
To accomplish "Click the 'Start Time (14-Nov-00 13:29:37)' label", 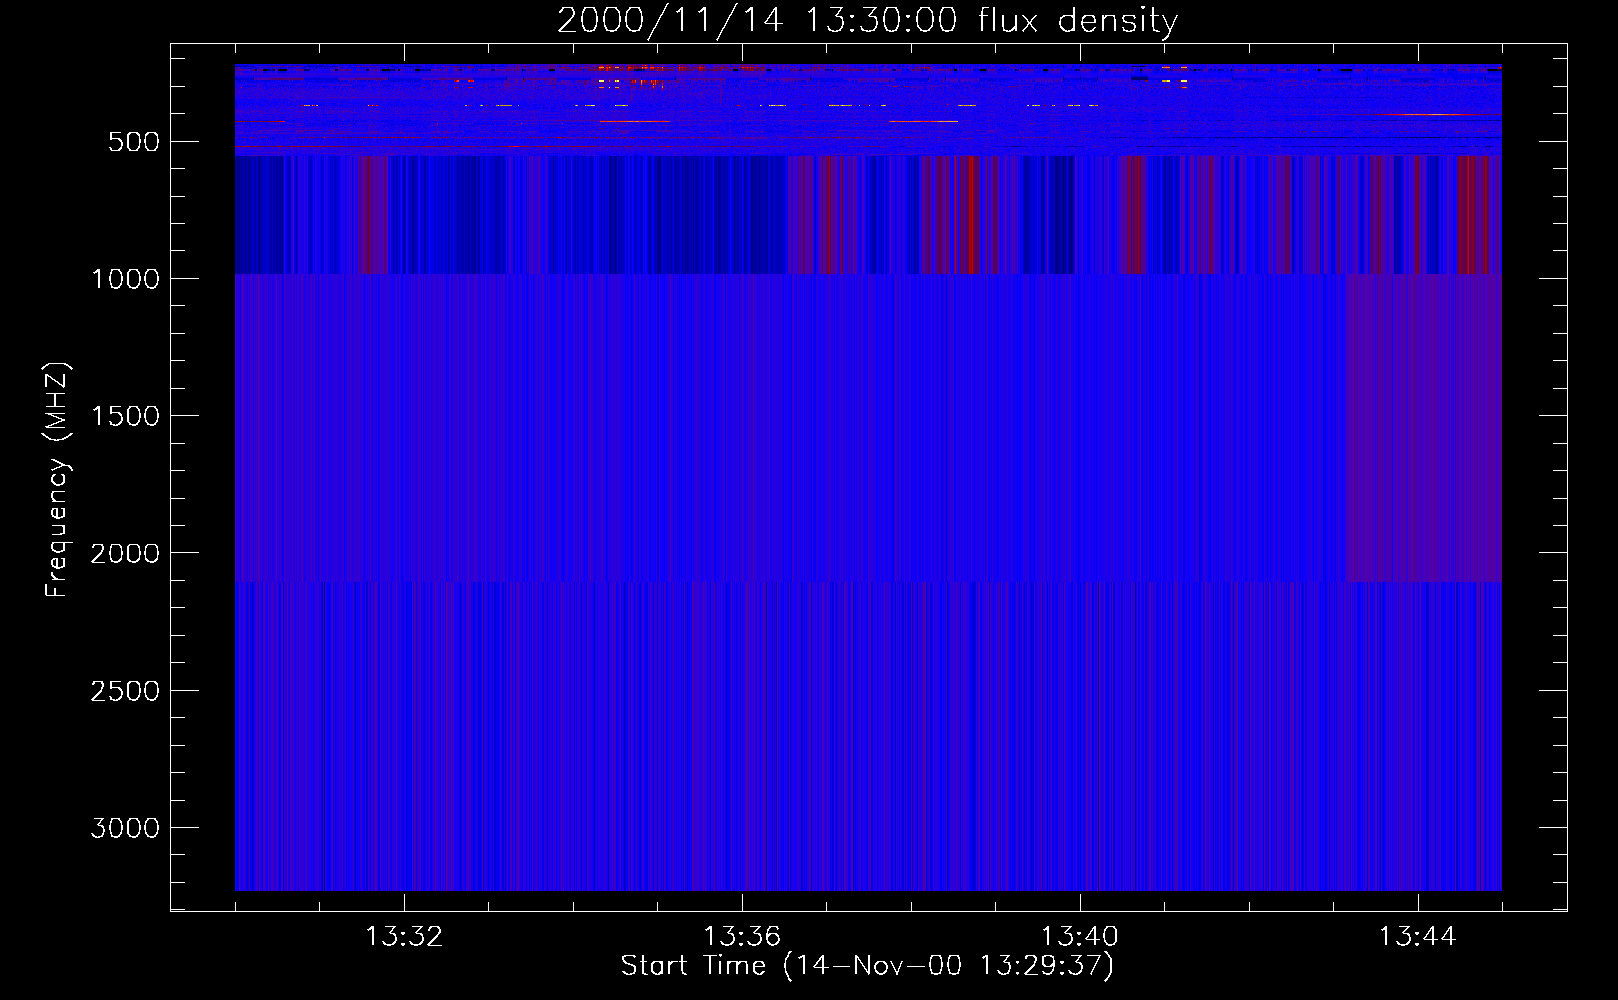I will point(867,966).
